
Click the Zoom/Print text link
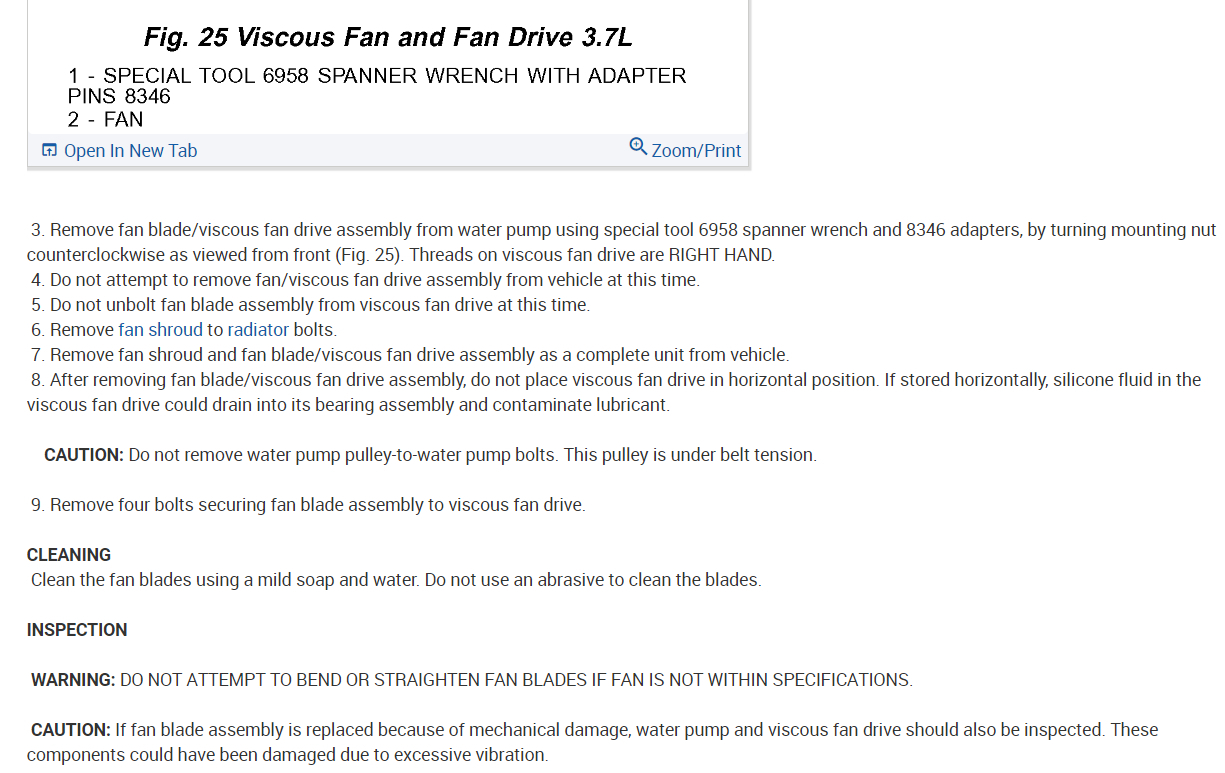(696, 151)
